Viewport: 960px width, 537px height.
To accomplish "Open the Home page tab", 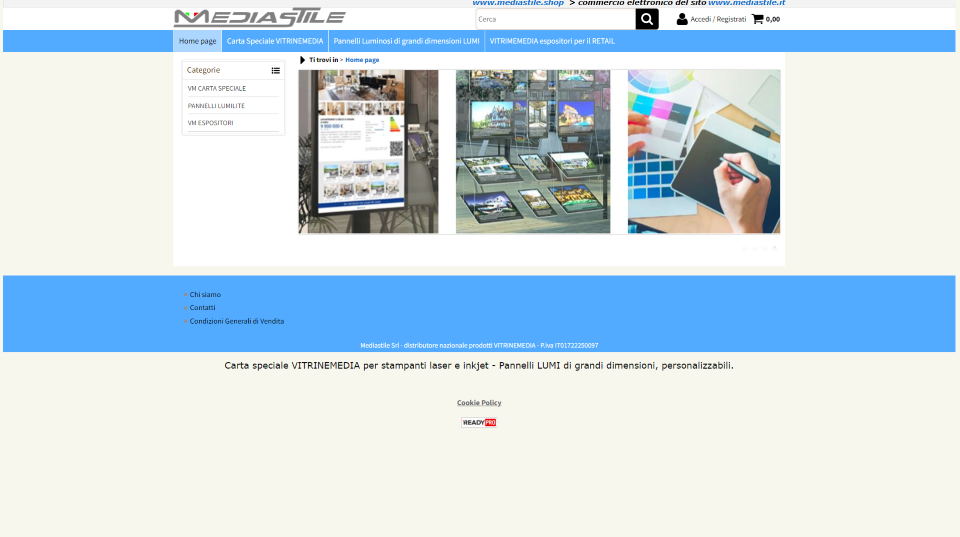I will tap(197, 41).
